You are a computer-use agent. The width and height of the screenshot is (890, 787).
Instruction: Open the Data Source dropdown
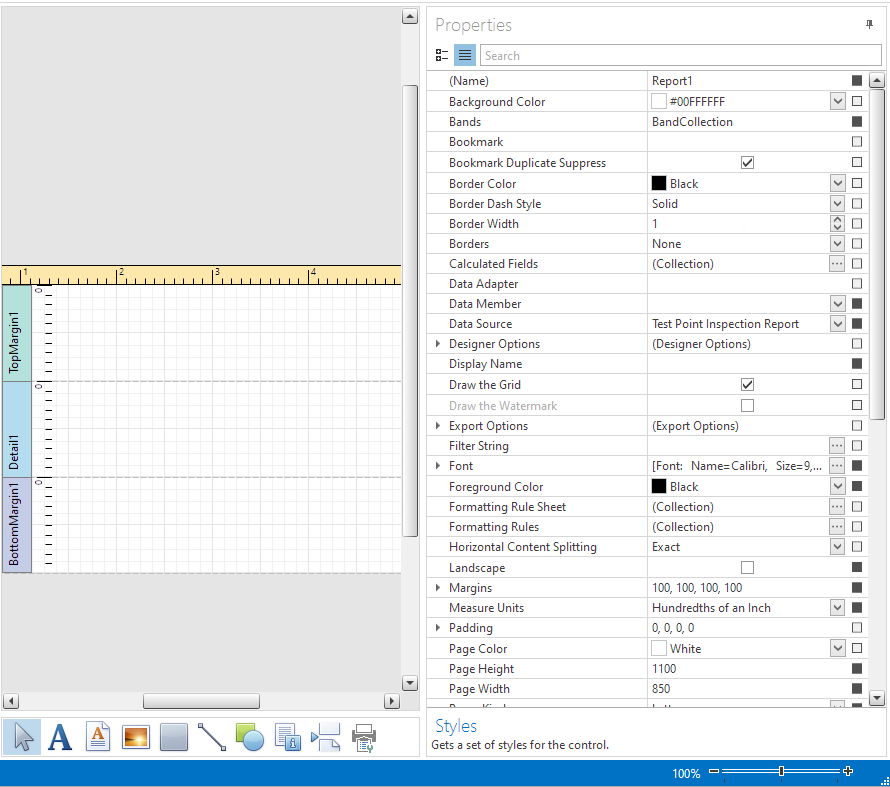839,323
